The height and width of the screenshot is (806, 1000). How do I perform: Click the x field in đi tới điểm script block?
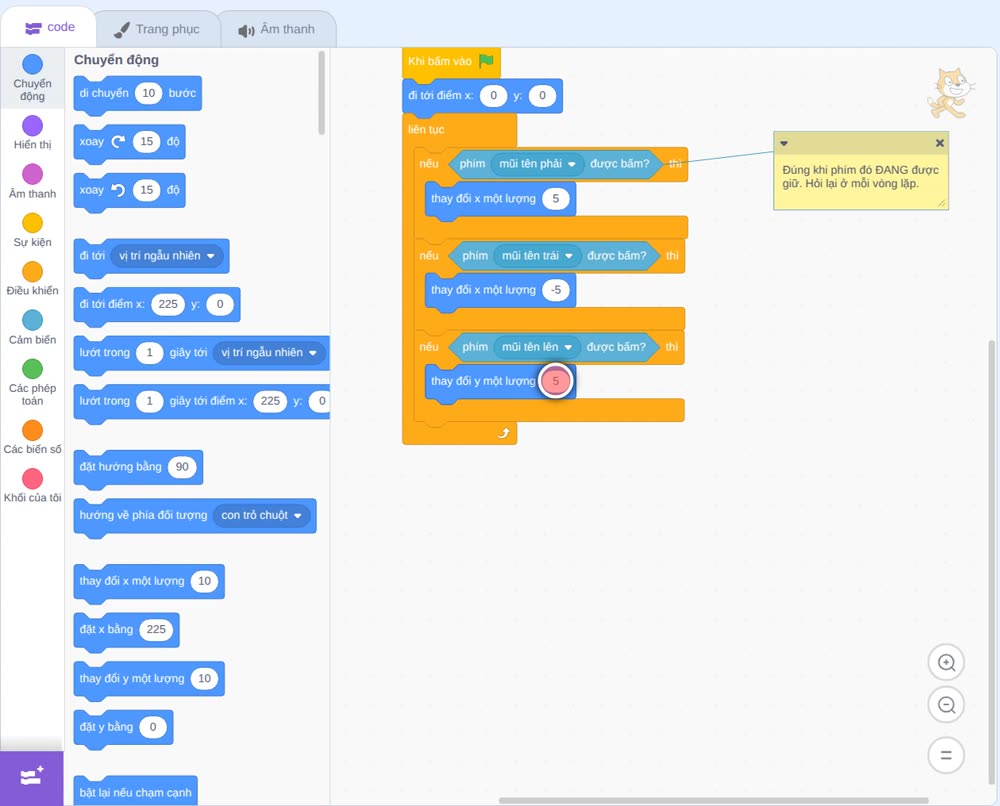493,96
